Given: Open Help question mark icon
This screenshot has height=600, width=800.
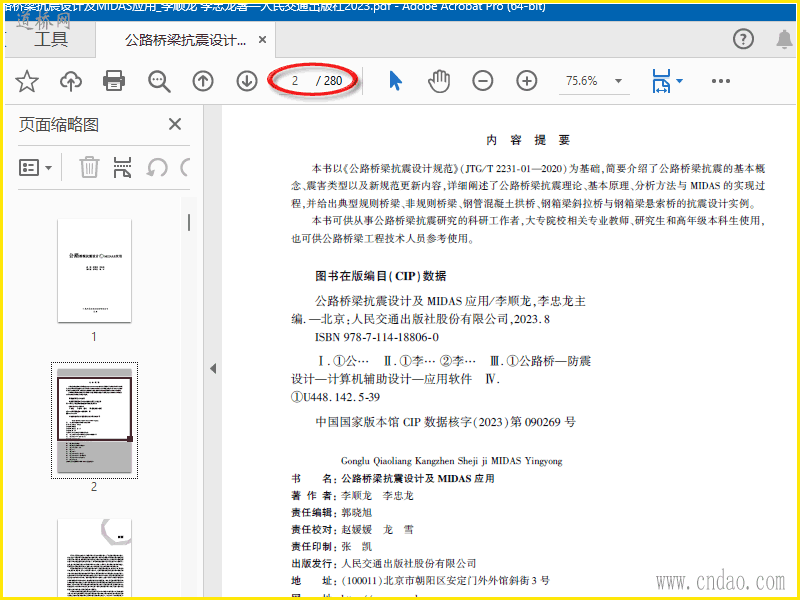Looking at the screenshot, I should click(743, 39).
